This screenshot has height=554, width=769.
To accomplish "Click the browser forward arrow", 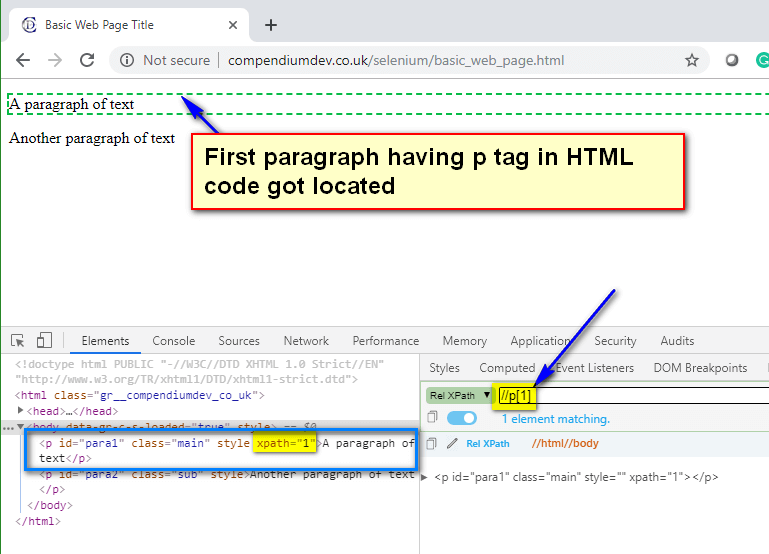I will 55,60.
